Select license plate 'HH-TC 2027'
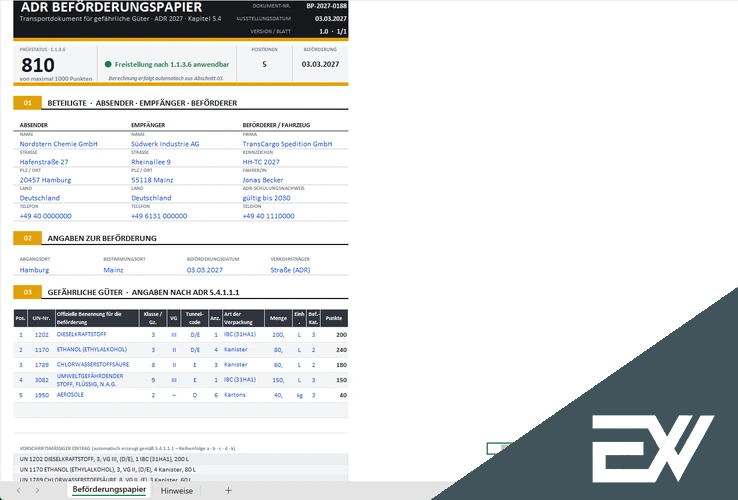Screen dimensions: 738x500 (x=261, y=162)
